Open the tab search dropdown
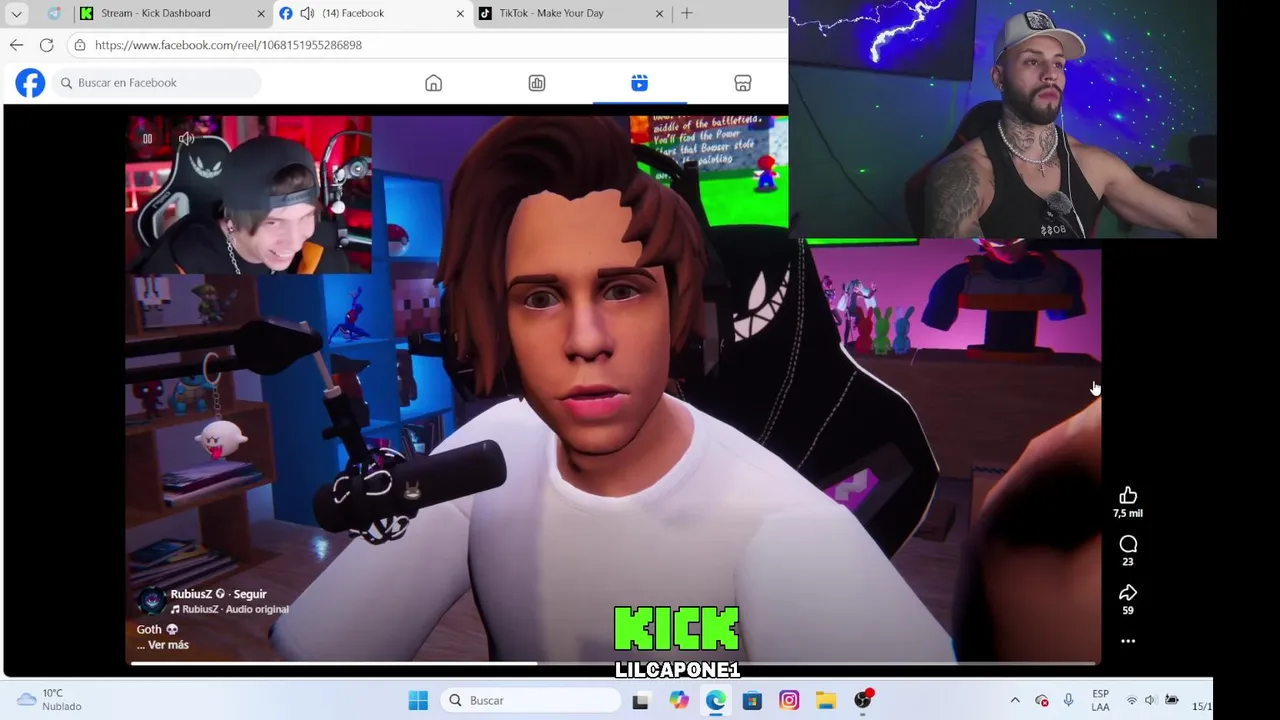Viewport: 1280px width, 720px height. (16, 14)
